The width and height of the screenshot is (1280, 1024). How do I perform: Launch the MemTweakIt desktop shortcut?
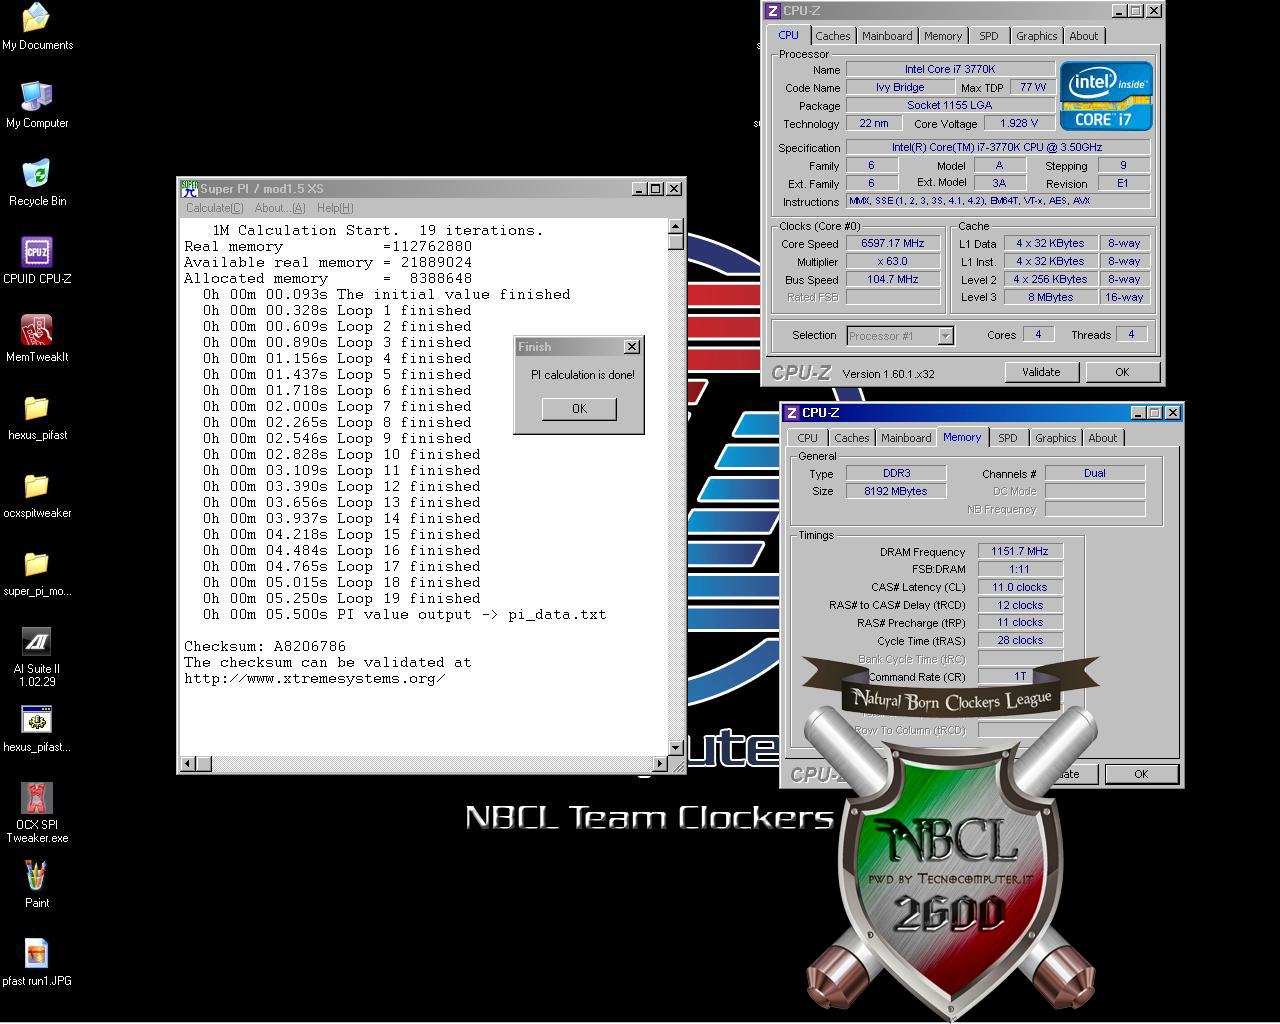(37, 338)
